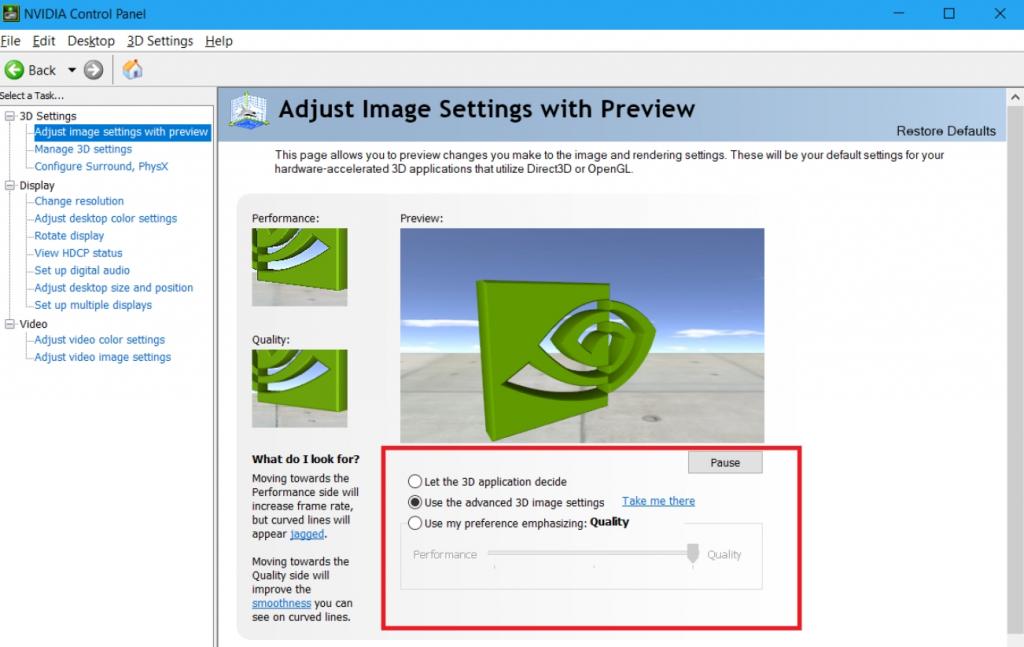Click the Performance sample thumbnail
Viewport: 1024px width, 647px height.
pos(300,267)
